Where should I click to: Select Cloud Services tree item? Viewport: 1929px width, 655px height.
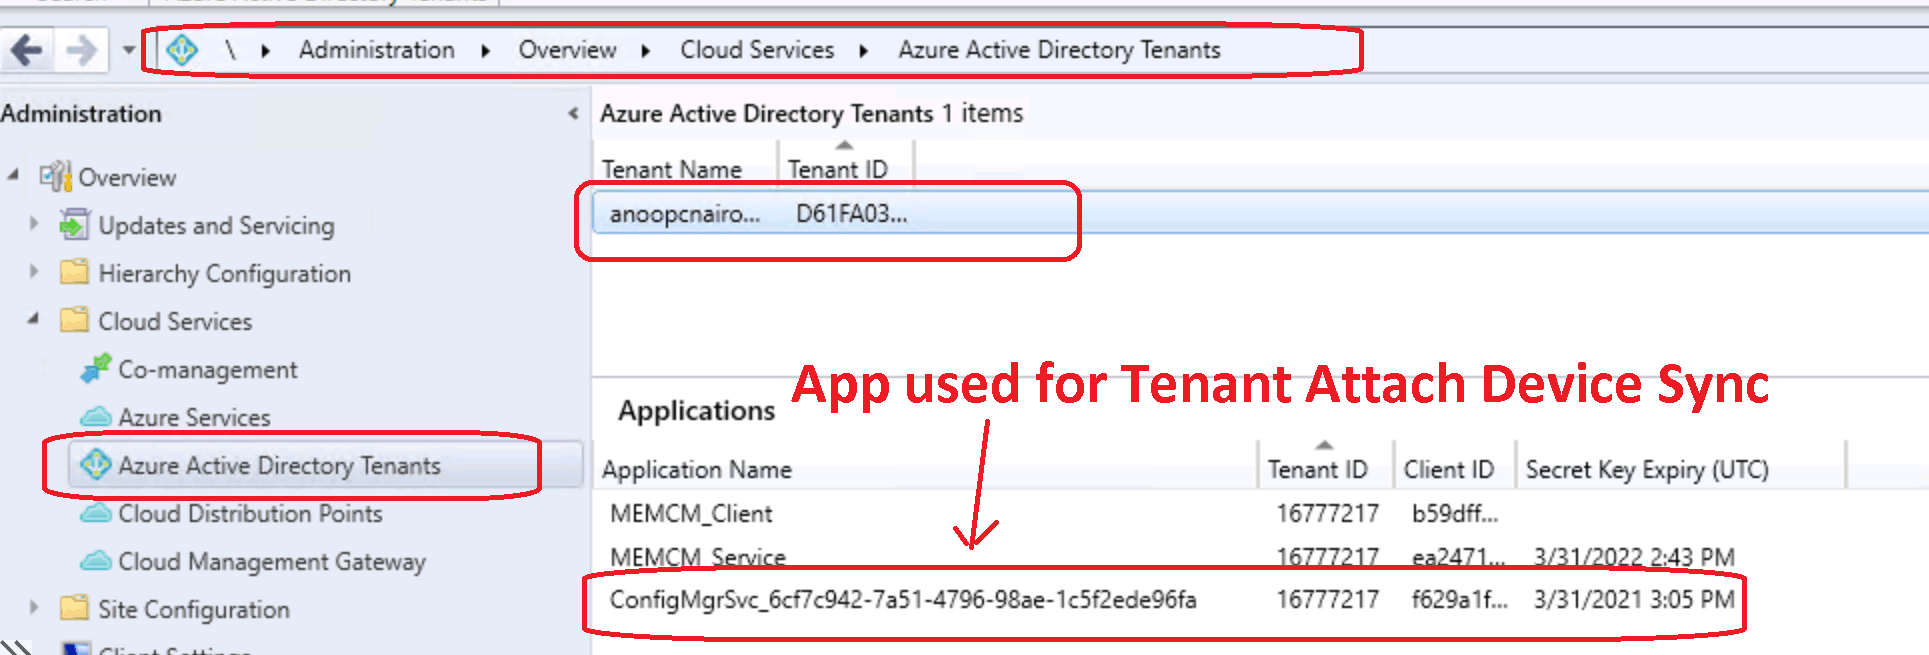(175, 321)
